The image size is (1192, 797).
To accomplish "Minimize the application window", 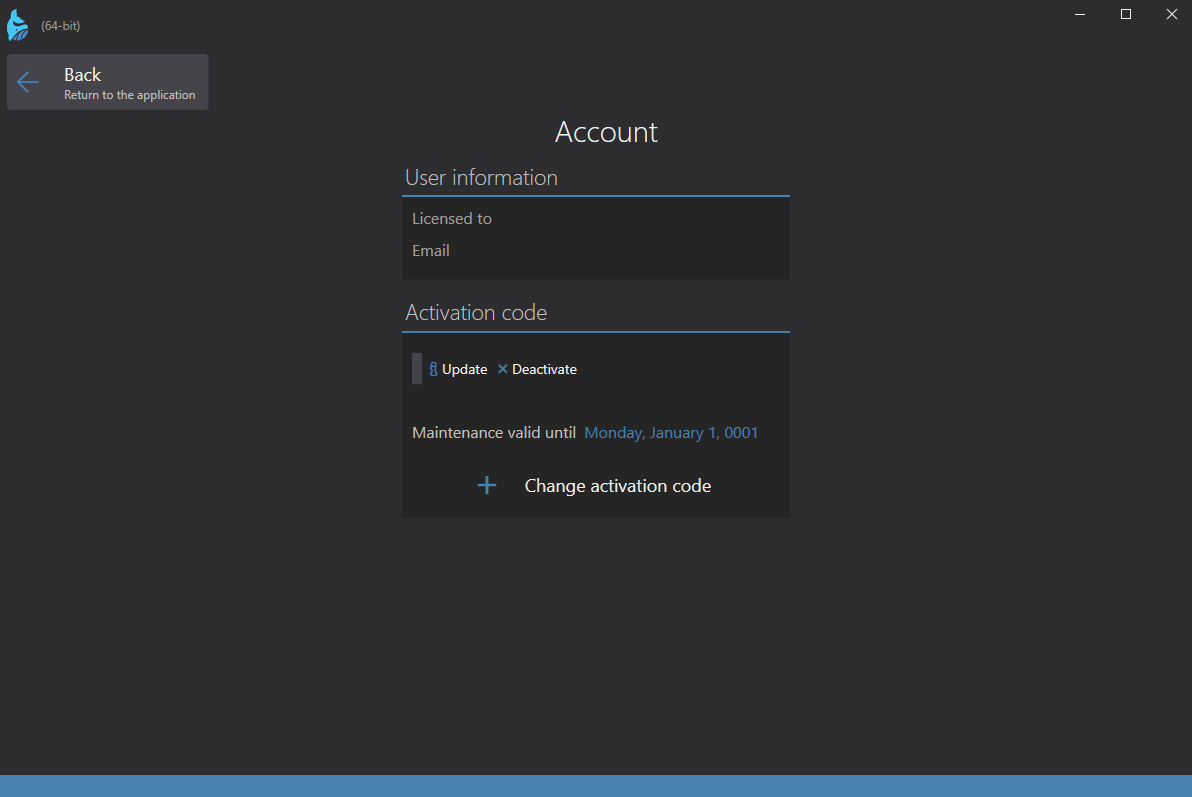I will coord(1081,14).
